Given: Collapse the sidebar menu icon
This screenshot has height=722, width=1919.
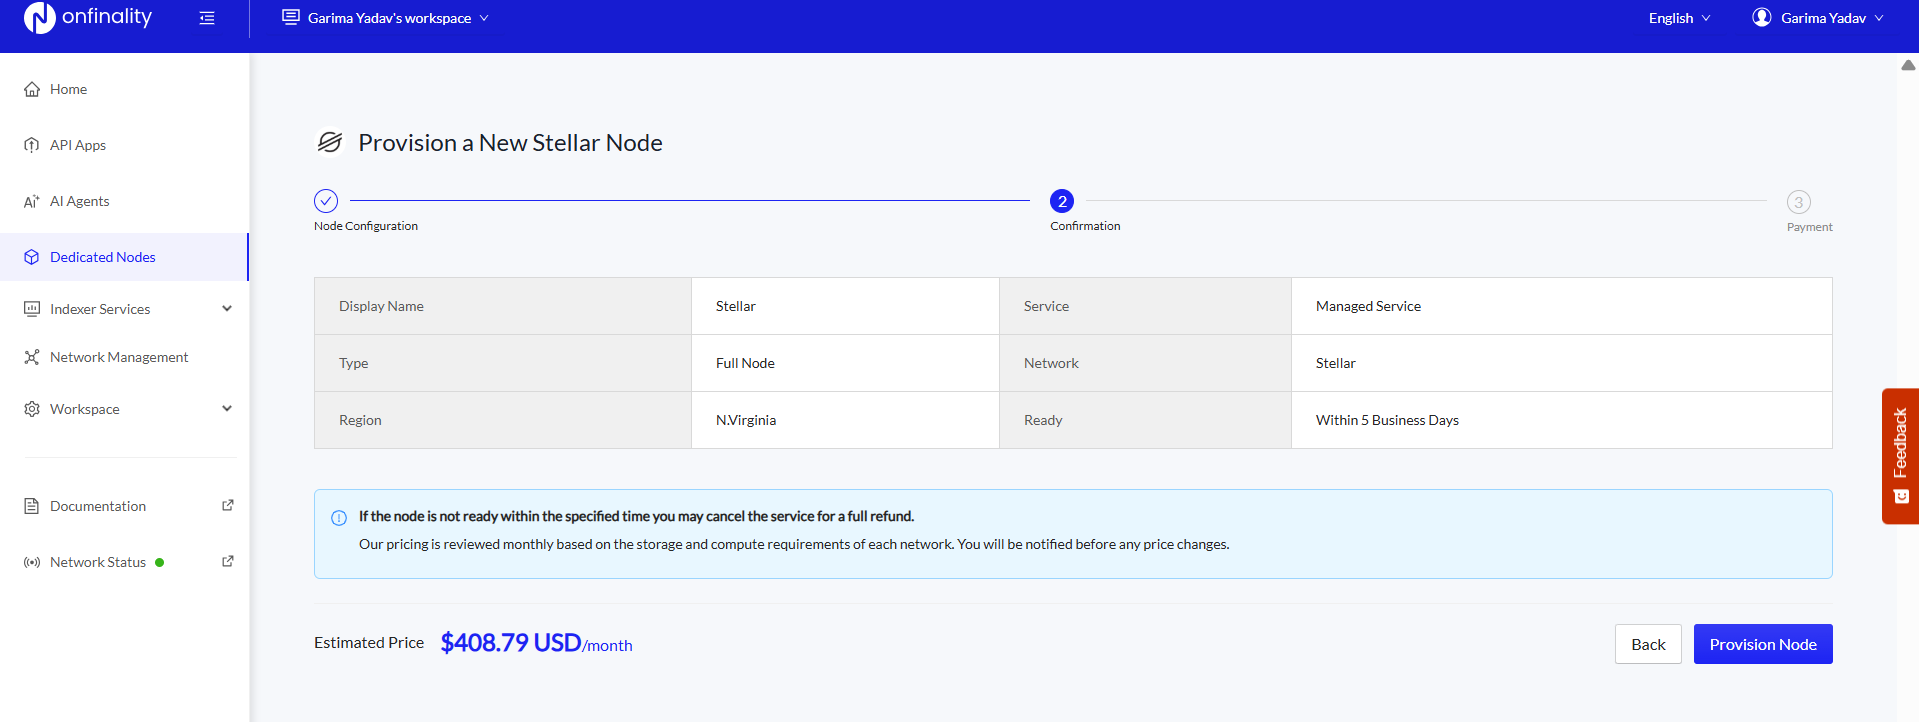Looking at the screenshot, I should click(207, 18).
